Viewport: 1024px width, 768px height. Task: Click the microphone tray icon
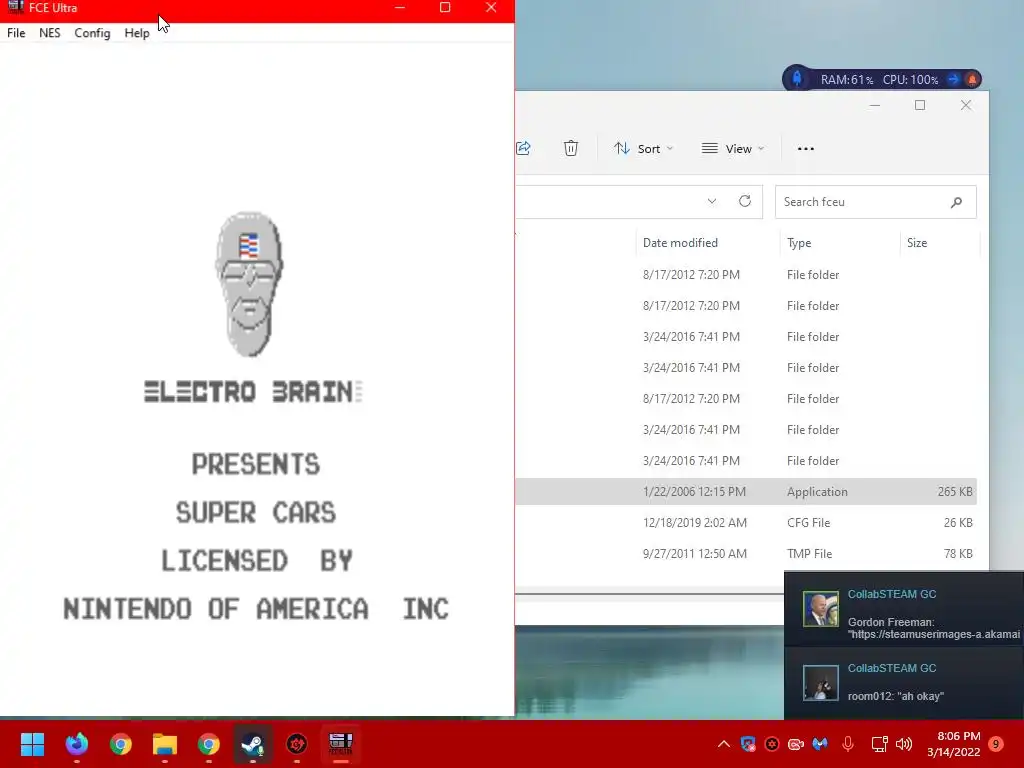tap(848, 744)
